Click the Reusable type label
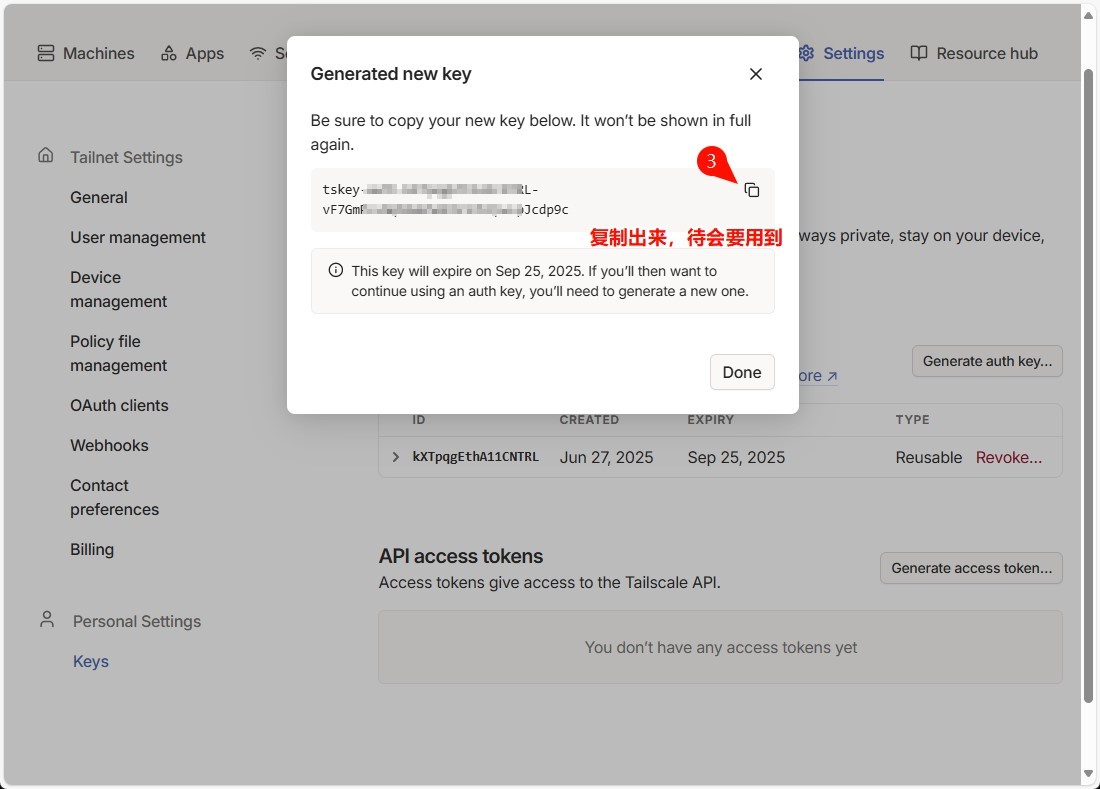The height and width of the screenshot is (789, 1100). click(x=928, y=457)
